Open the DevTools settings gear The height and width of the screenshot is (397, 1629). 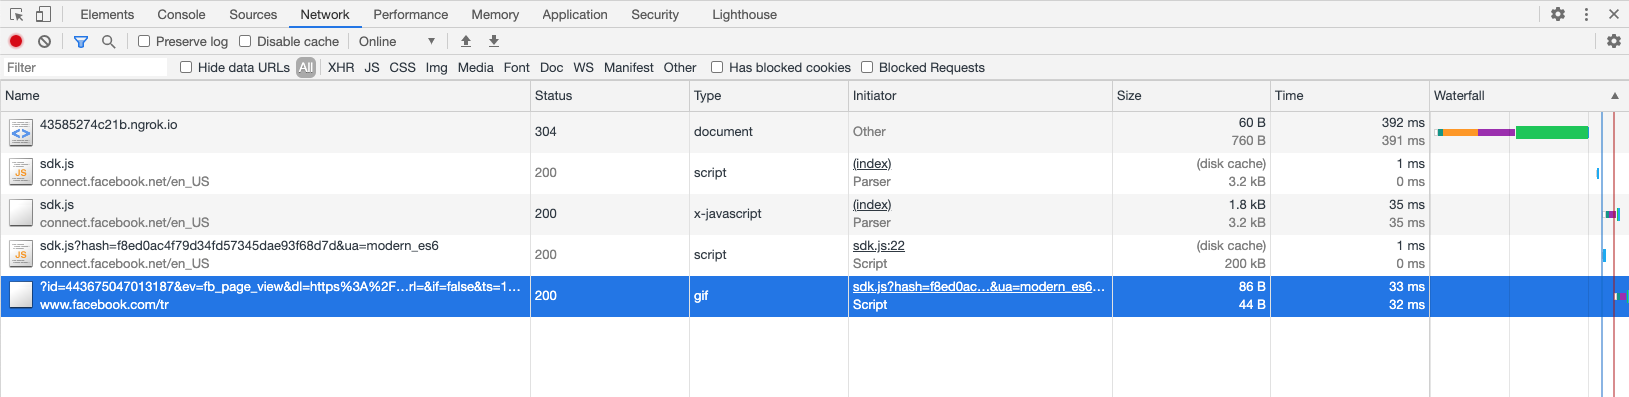pos(1558,14)
